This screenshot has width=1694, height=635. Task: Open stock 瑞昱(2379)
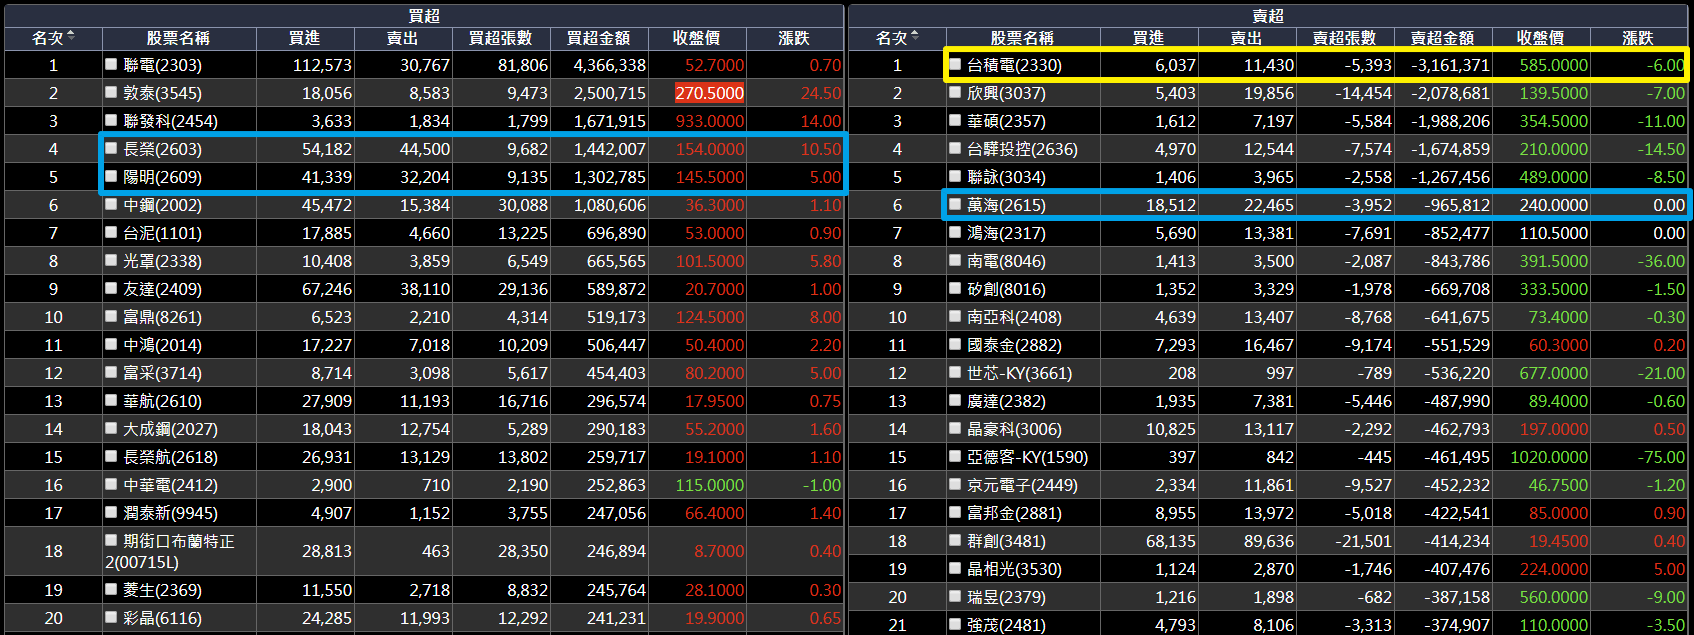click(1006, 597)
